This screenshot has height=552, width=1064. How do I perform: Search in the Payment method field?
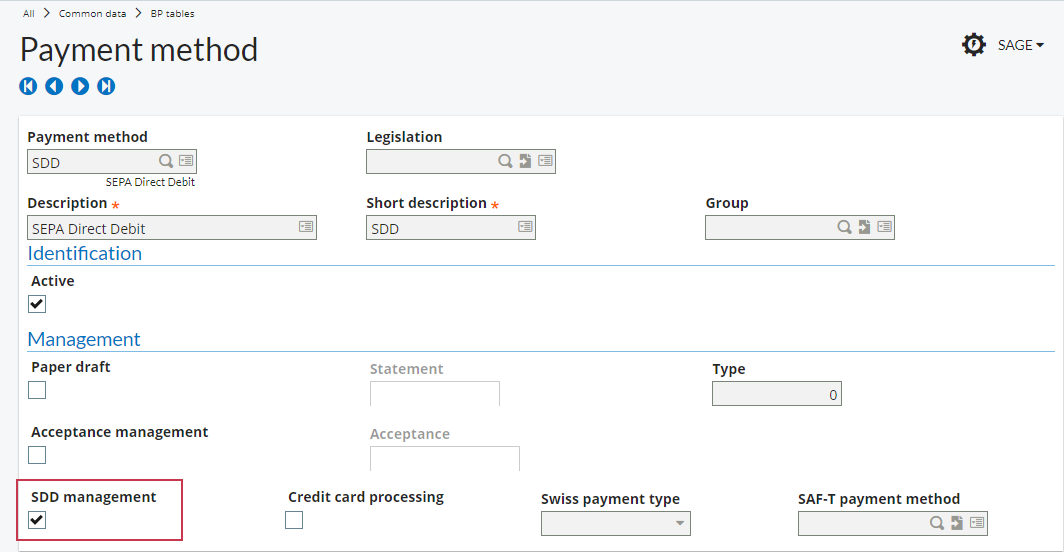click(166, 161)
